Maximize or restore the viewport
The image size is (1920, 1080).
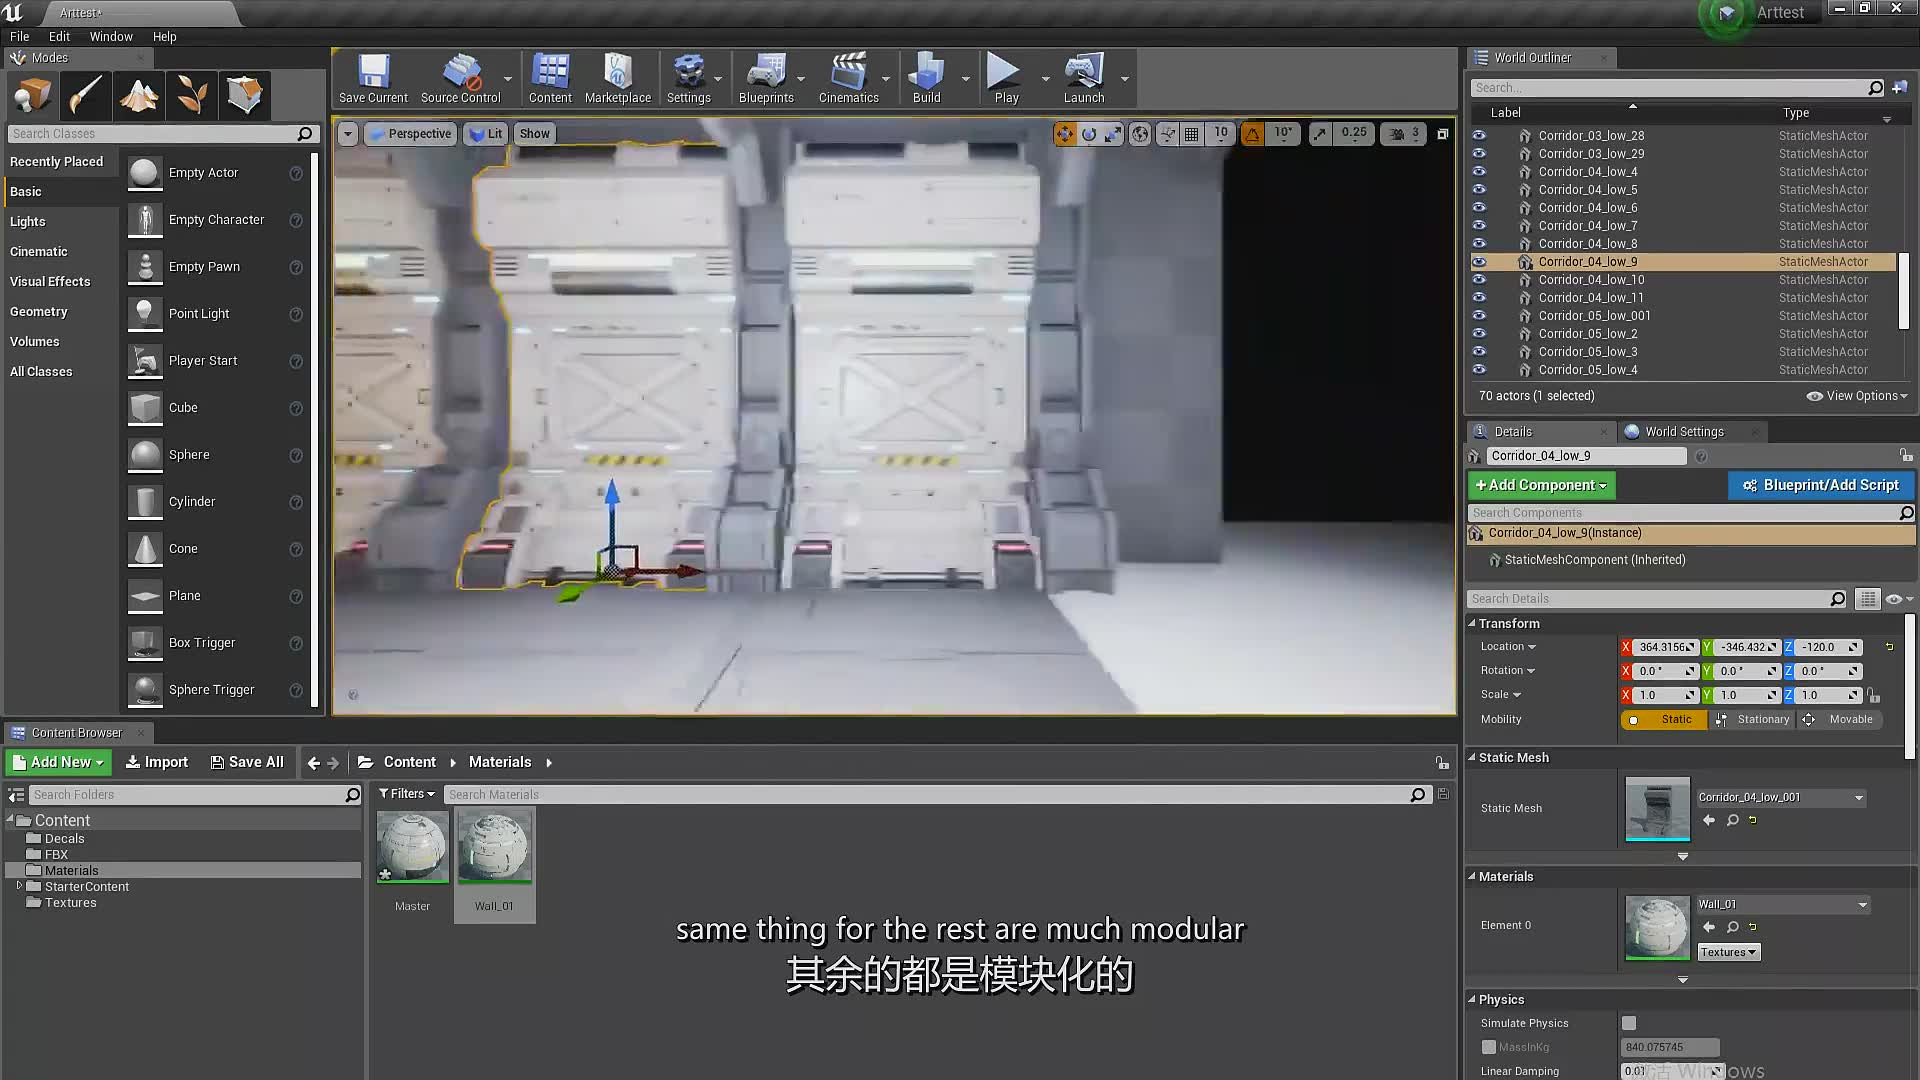pos(1442,134)
